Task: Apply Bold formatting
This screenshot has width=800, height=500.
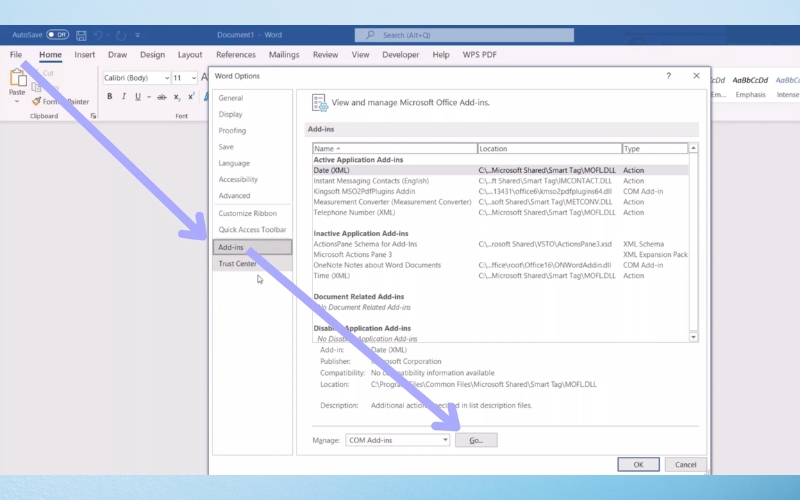Action: [110, 97]
